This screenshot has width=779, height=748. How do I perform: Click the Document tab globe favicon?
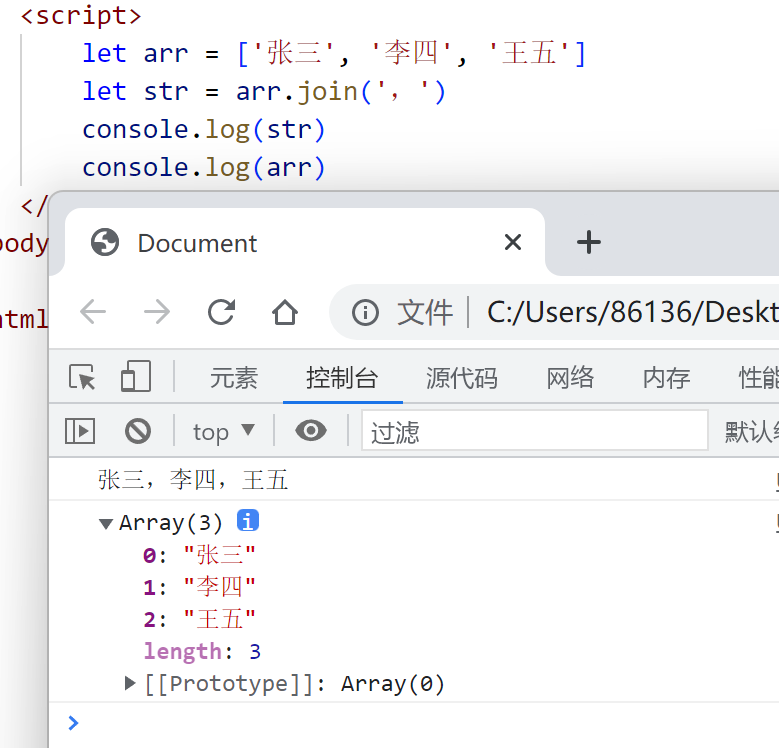pyautogui.click(x=105, y=242)
